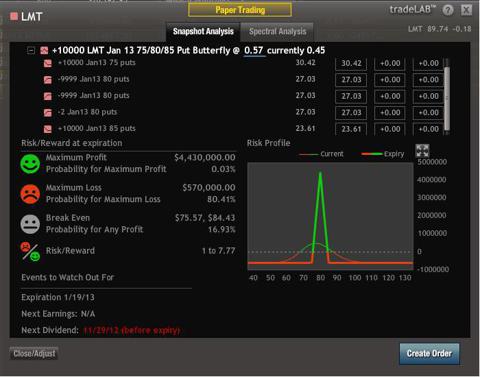Click the red LMT symbol square icon
Image resolution: width=480 pixels, height=377 pixels.
[14, 16]
